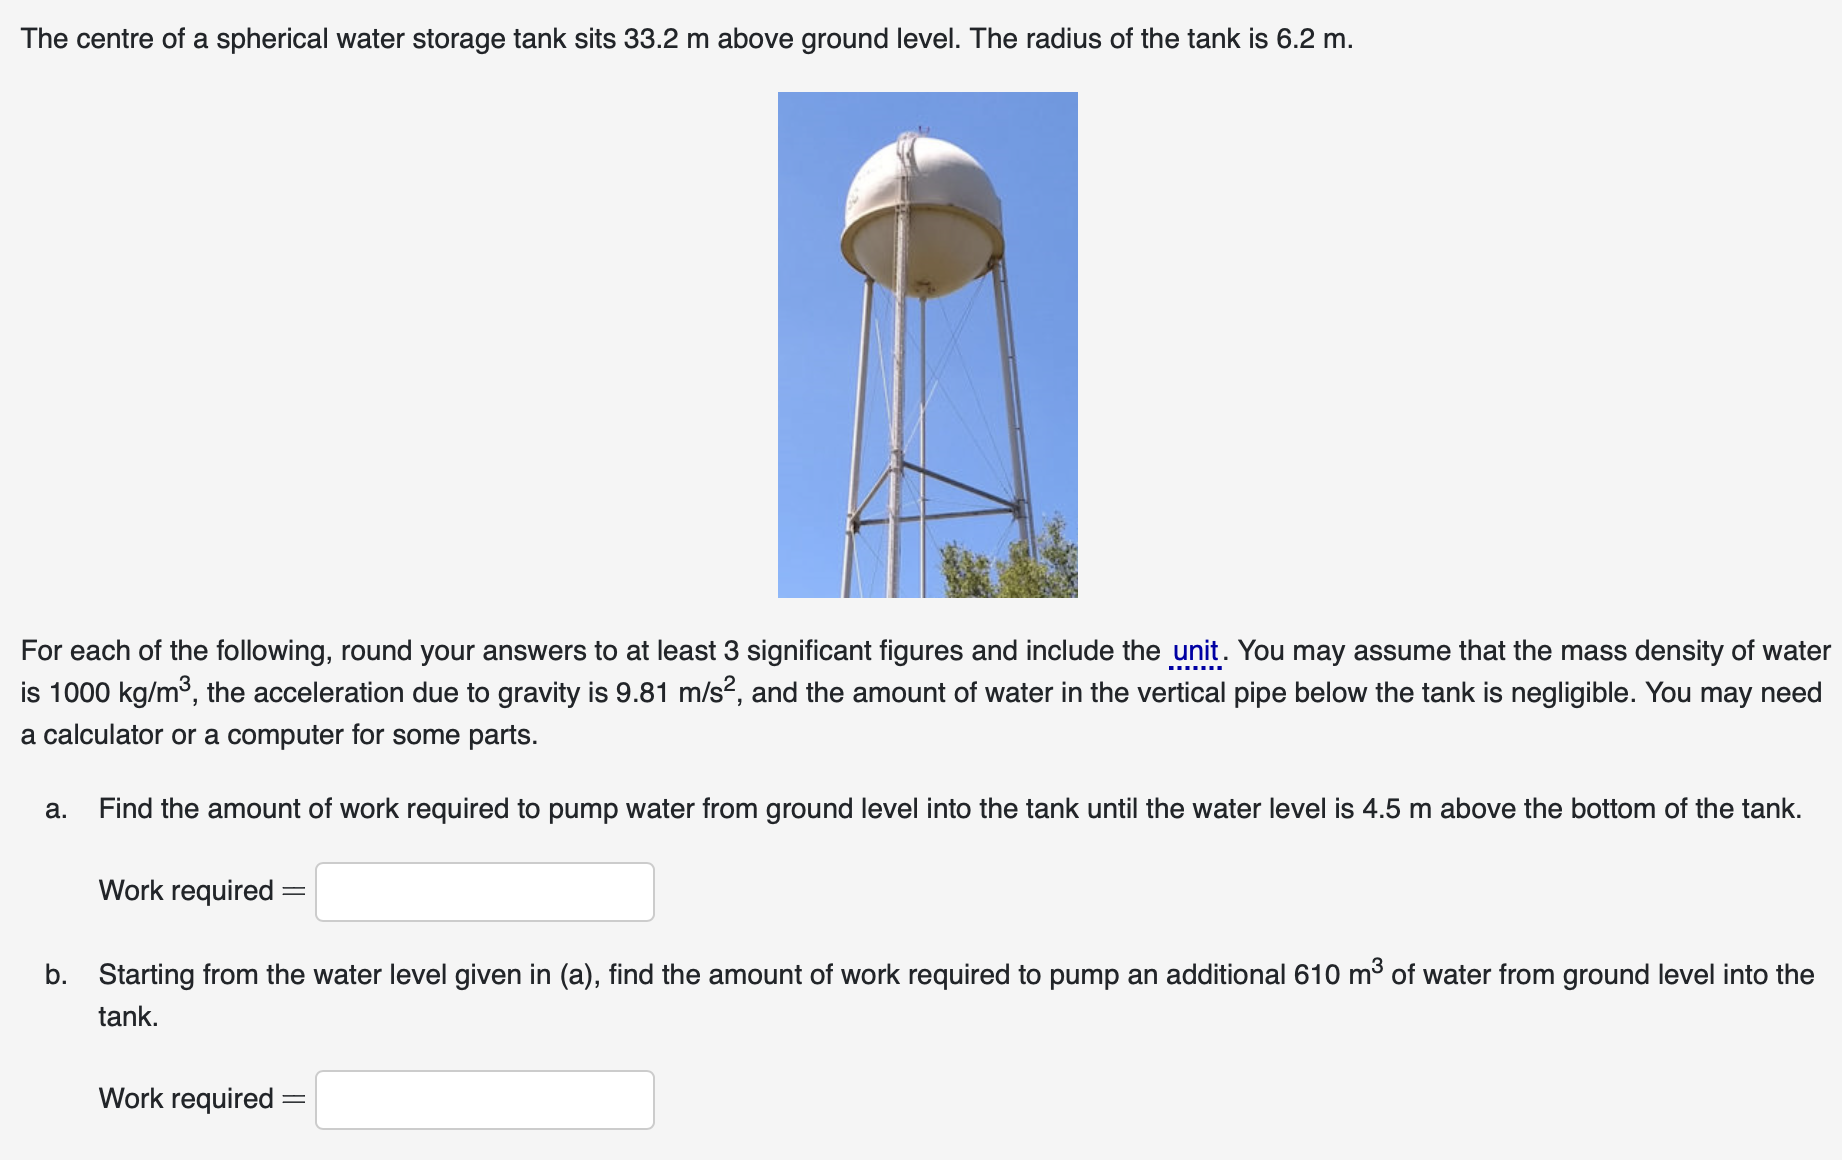Screen dimensions: 1842x1160
Task: Click the 'Work required =' label under part (b)
Action: 198,1098
